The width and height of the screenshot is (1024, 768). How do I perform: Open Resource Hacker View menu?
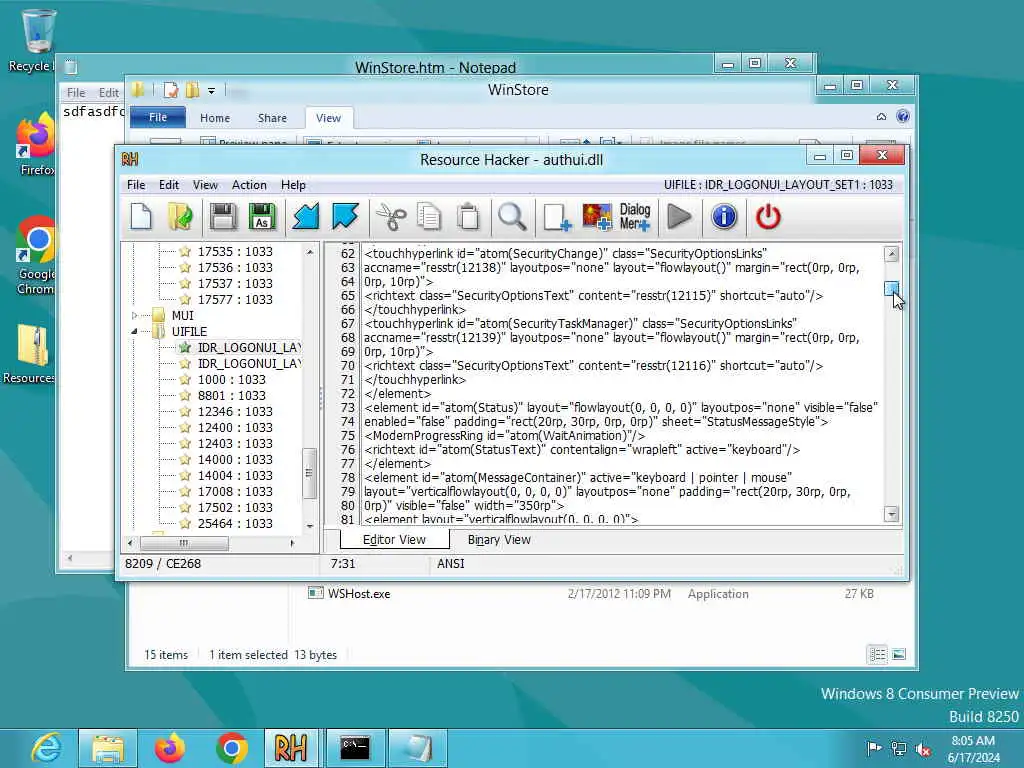pyautogui.click(x=205, y=185)
